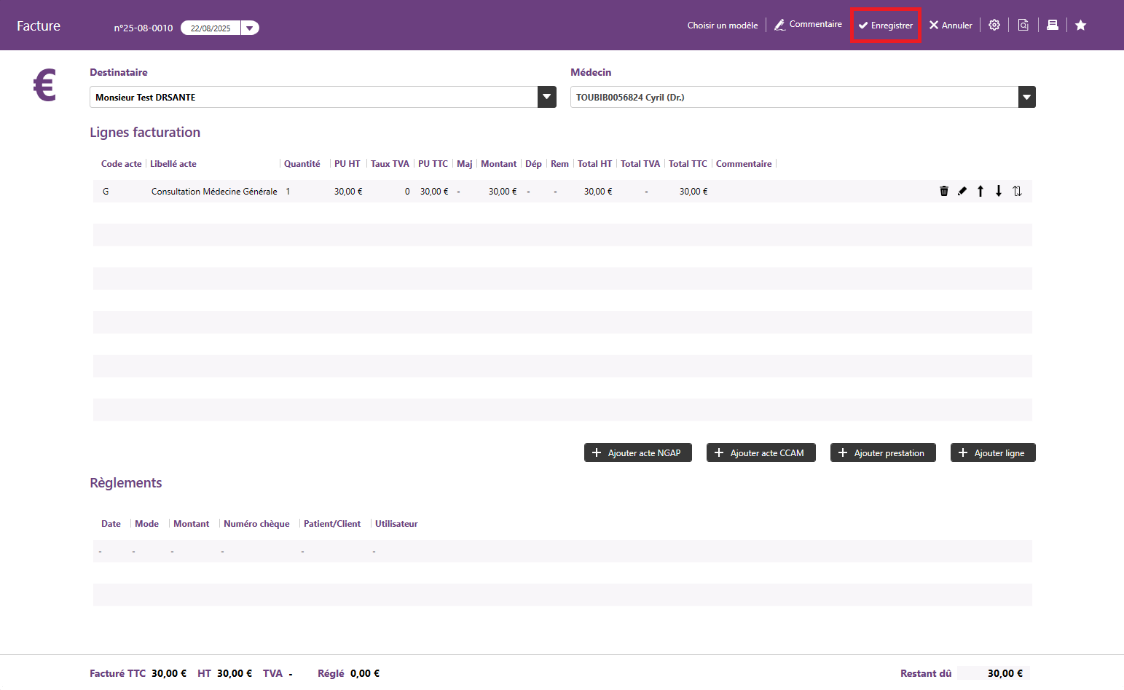Click Ajouter acte NGAP button

point(637,453)
